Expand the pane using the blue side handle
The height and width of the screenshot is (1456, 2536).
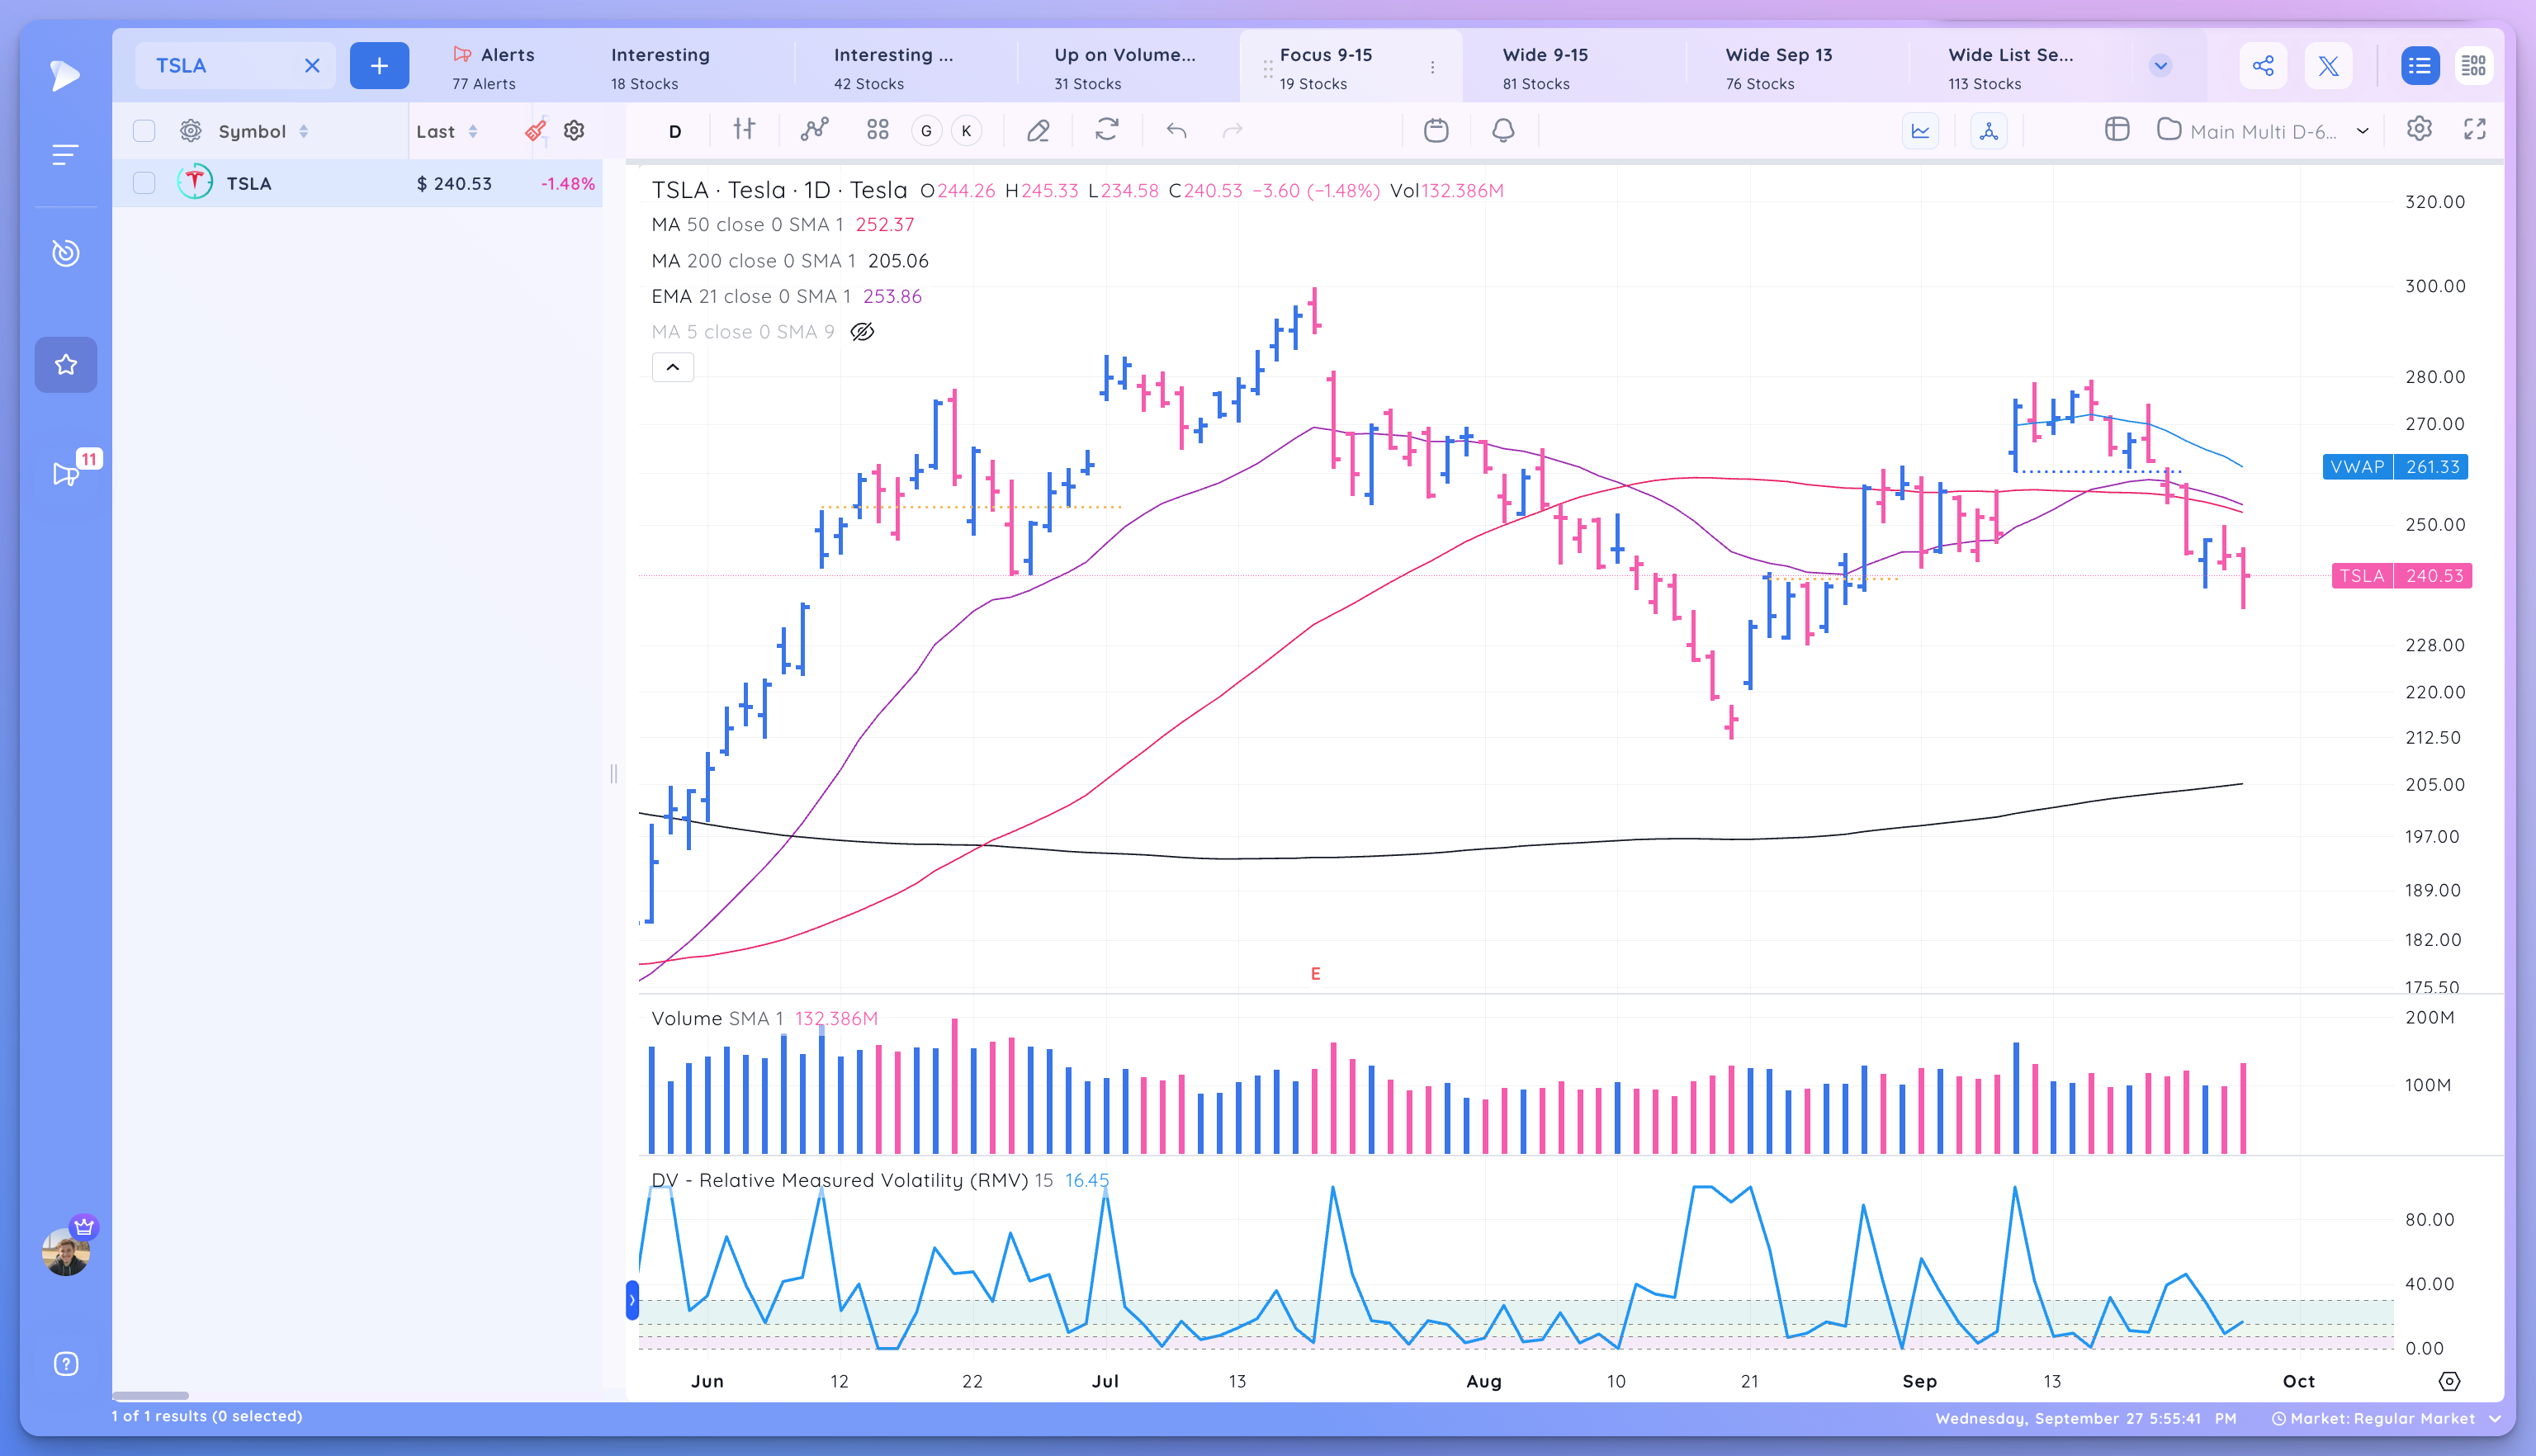(632, 1300)
